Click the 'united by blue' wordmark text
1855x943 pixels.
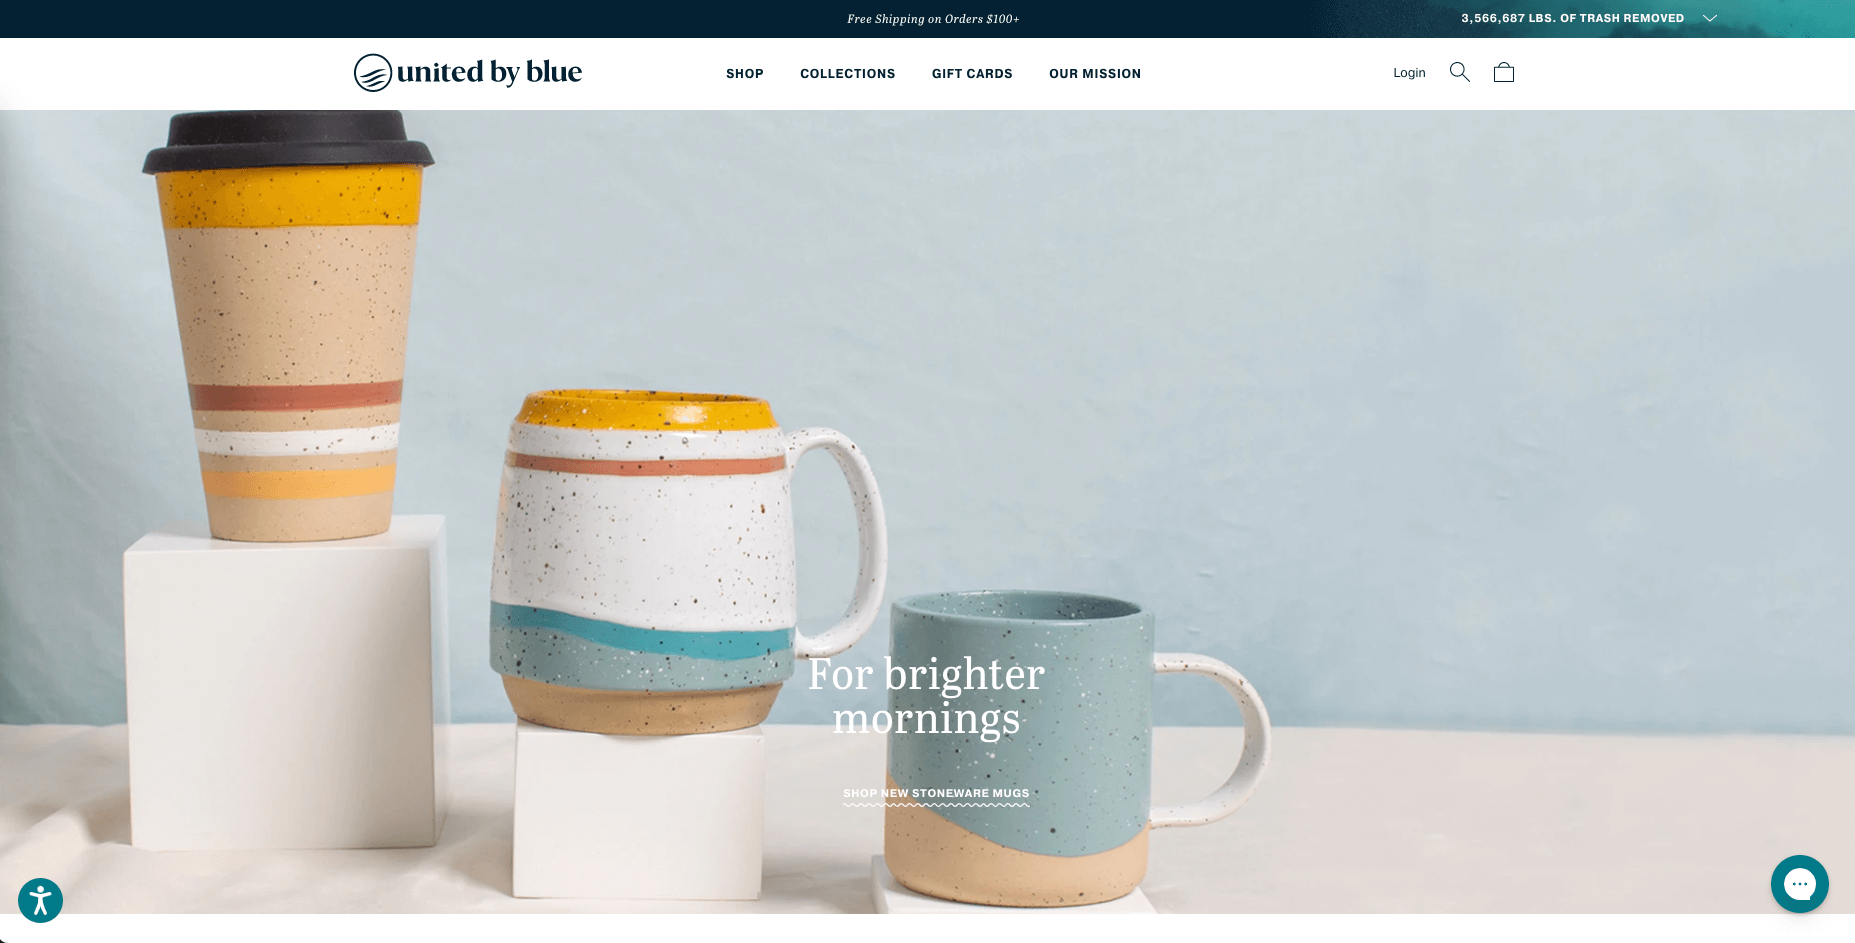[x=489, y=72]
